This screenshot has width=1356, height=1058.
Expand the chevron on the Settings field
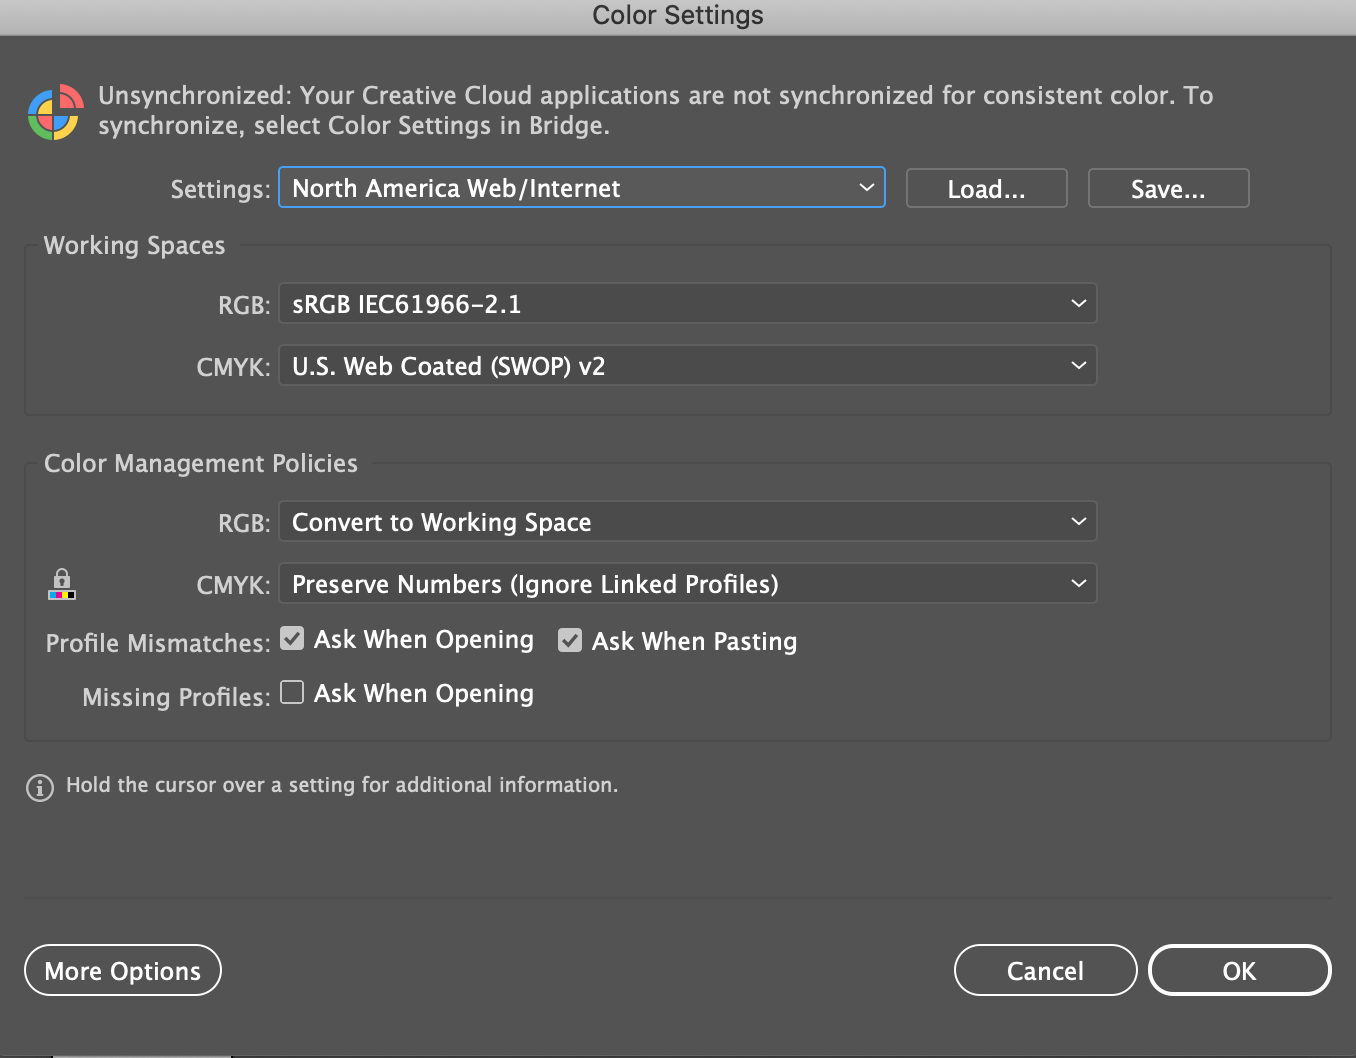pos(866,187)
